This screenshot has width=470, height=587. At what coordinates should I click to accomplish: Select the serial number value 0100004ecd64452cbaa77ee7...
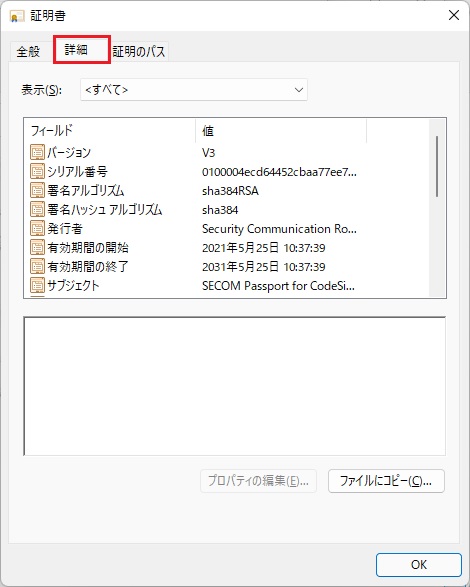pos(279,172)
